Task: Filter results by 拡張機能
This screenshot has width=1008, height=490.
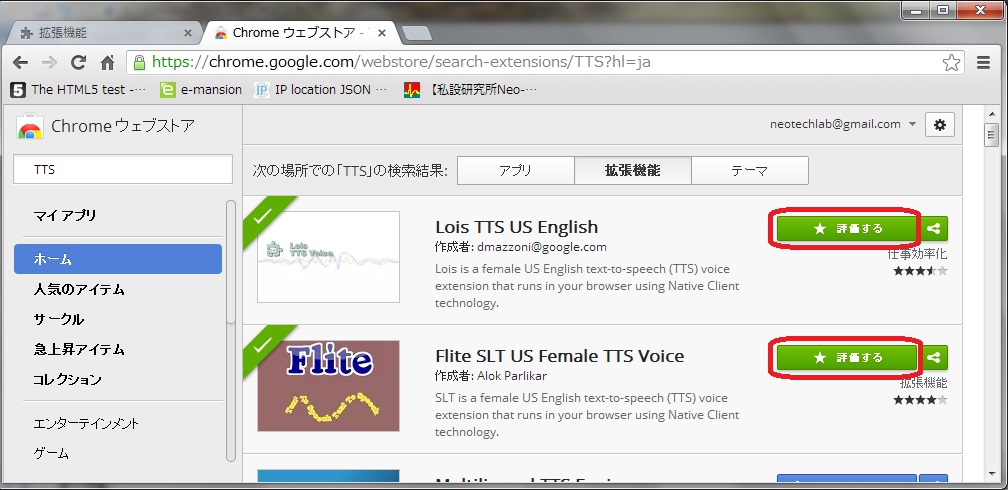Action: point(633,170)
